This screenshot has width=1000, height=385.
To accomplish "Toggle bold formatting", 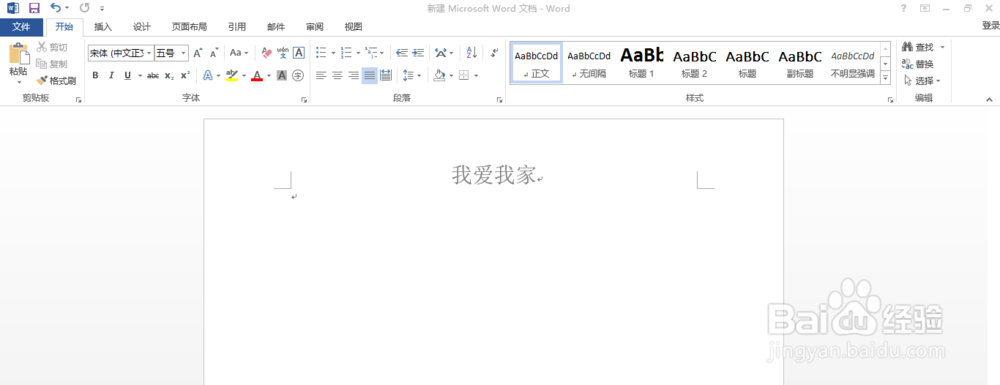I will (96, 76).
